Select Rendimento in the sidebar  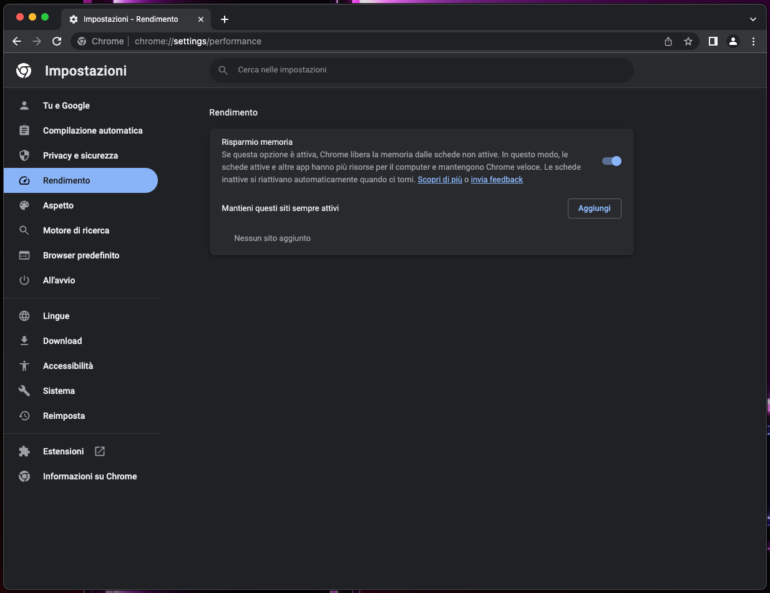point(81,181)
